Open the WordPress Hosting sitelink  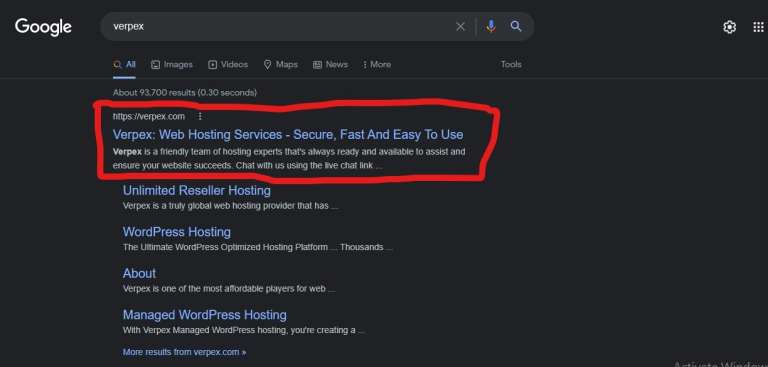coord(176,232)
